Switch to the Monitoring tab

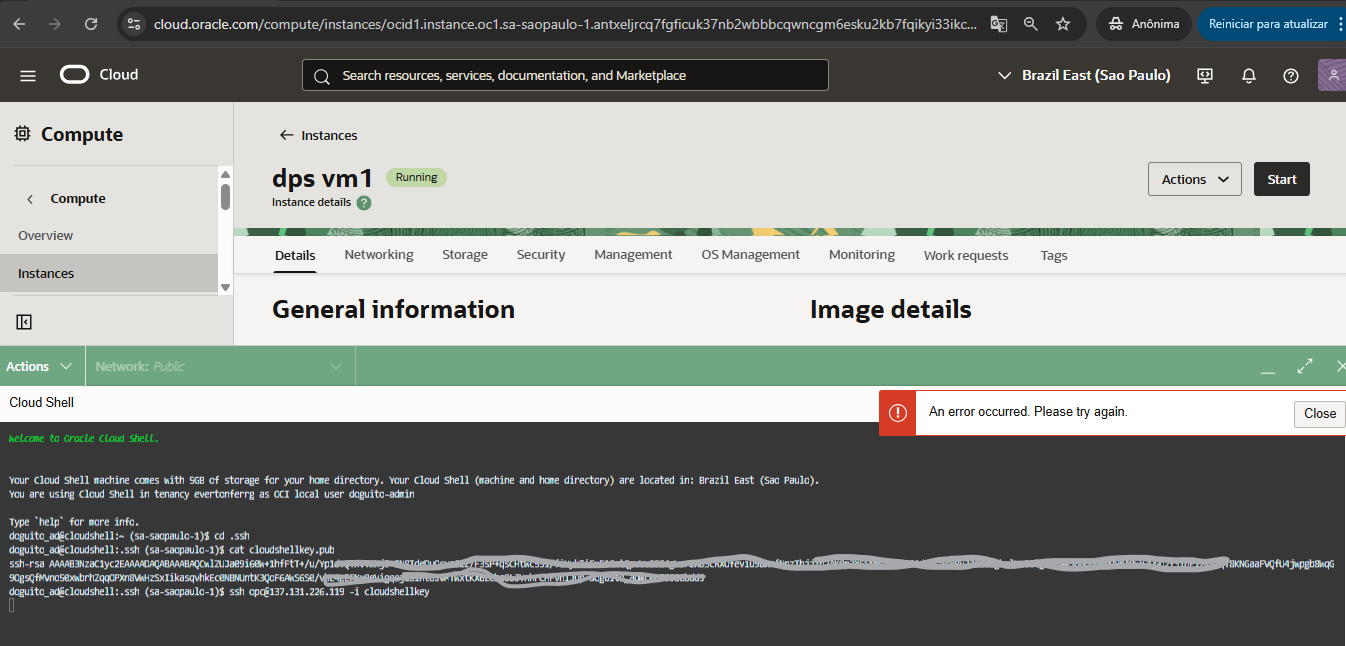tap(862, 255)
